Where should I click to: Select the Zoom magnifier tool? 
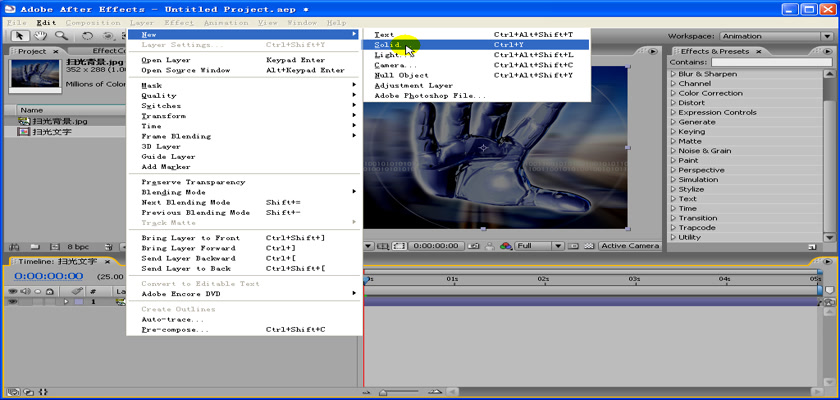click(x=62, y=36)
